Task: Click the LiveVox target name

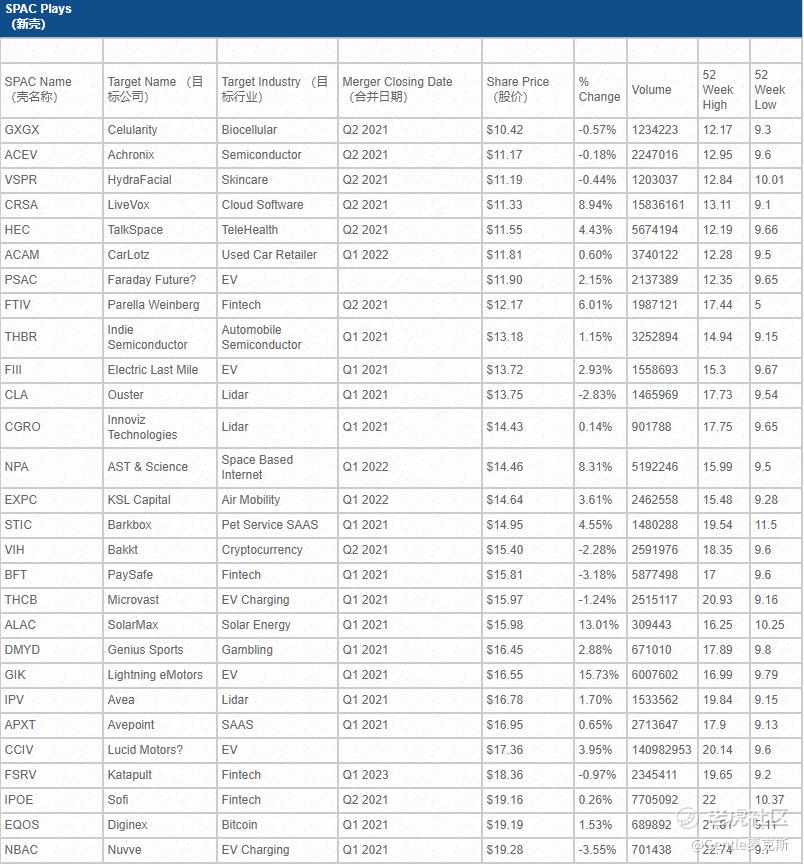Action: click(128, 205)
